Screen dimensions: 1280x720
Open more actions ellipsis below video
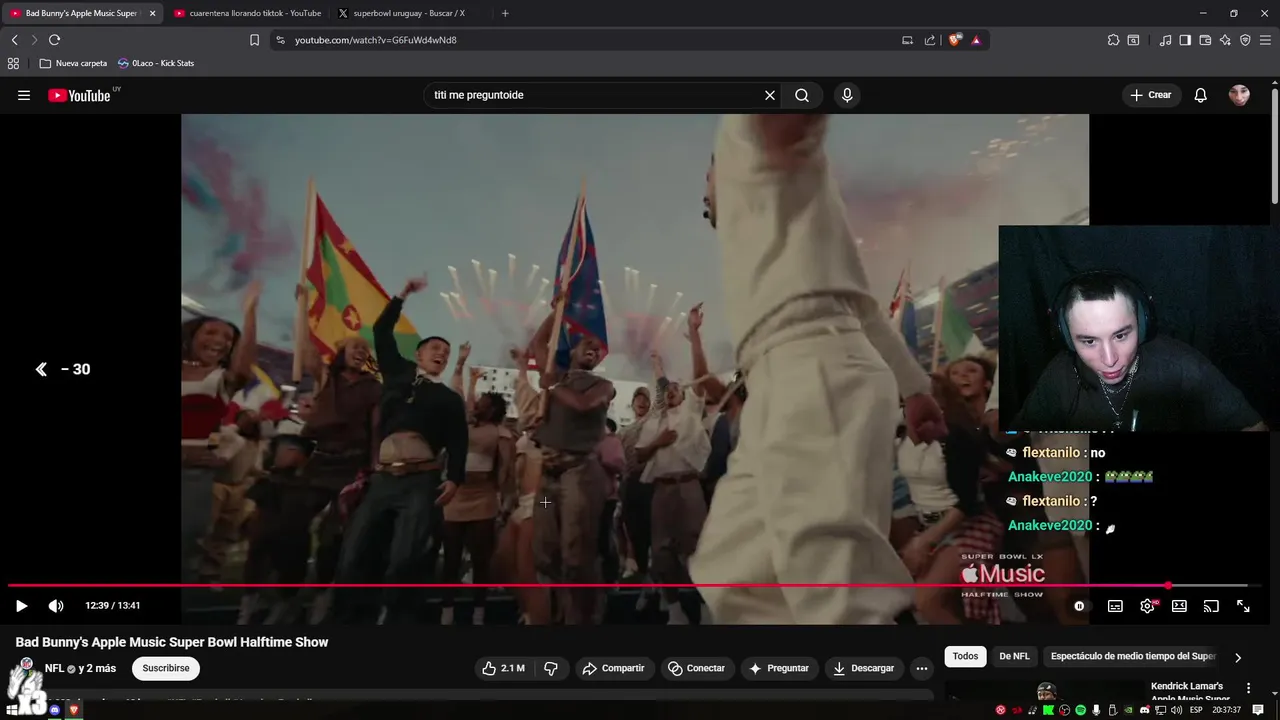click(x=922, y=668)
